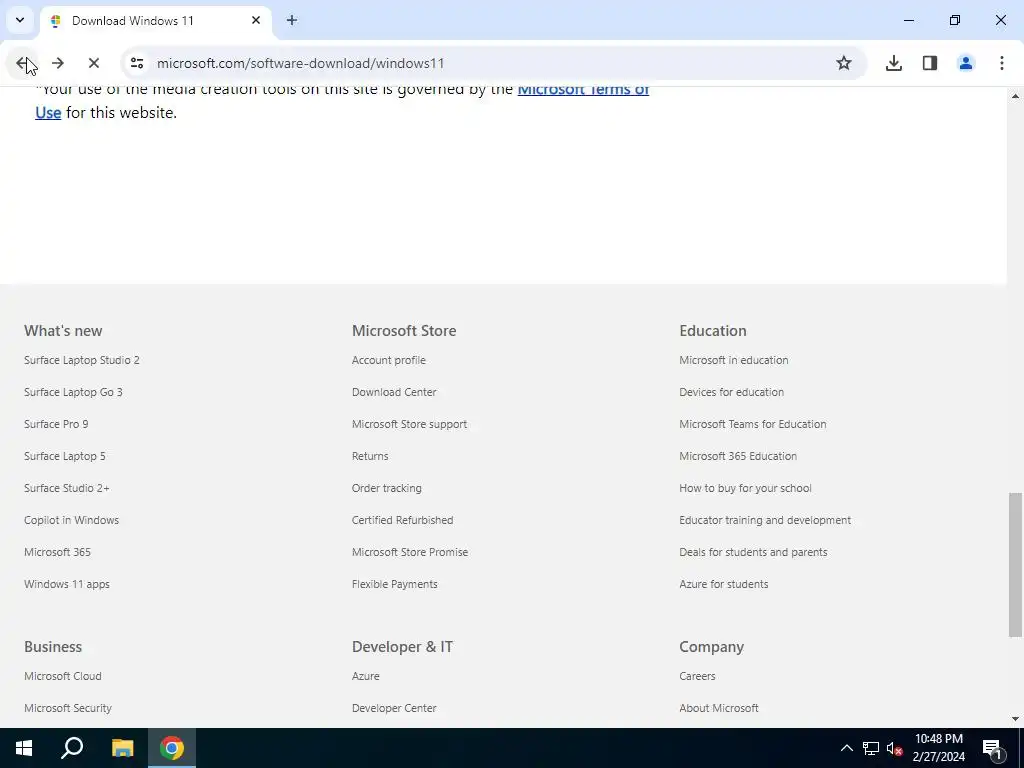
Task: Open the notification center icon
Action: point(992,748)
